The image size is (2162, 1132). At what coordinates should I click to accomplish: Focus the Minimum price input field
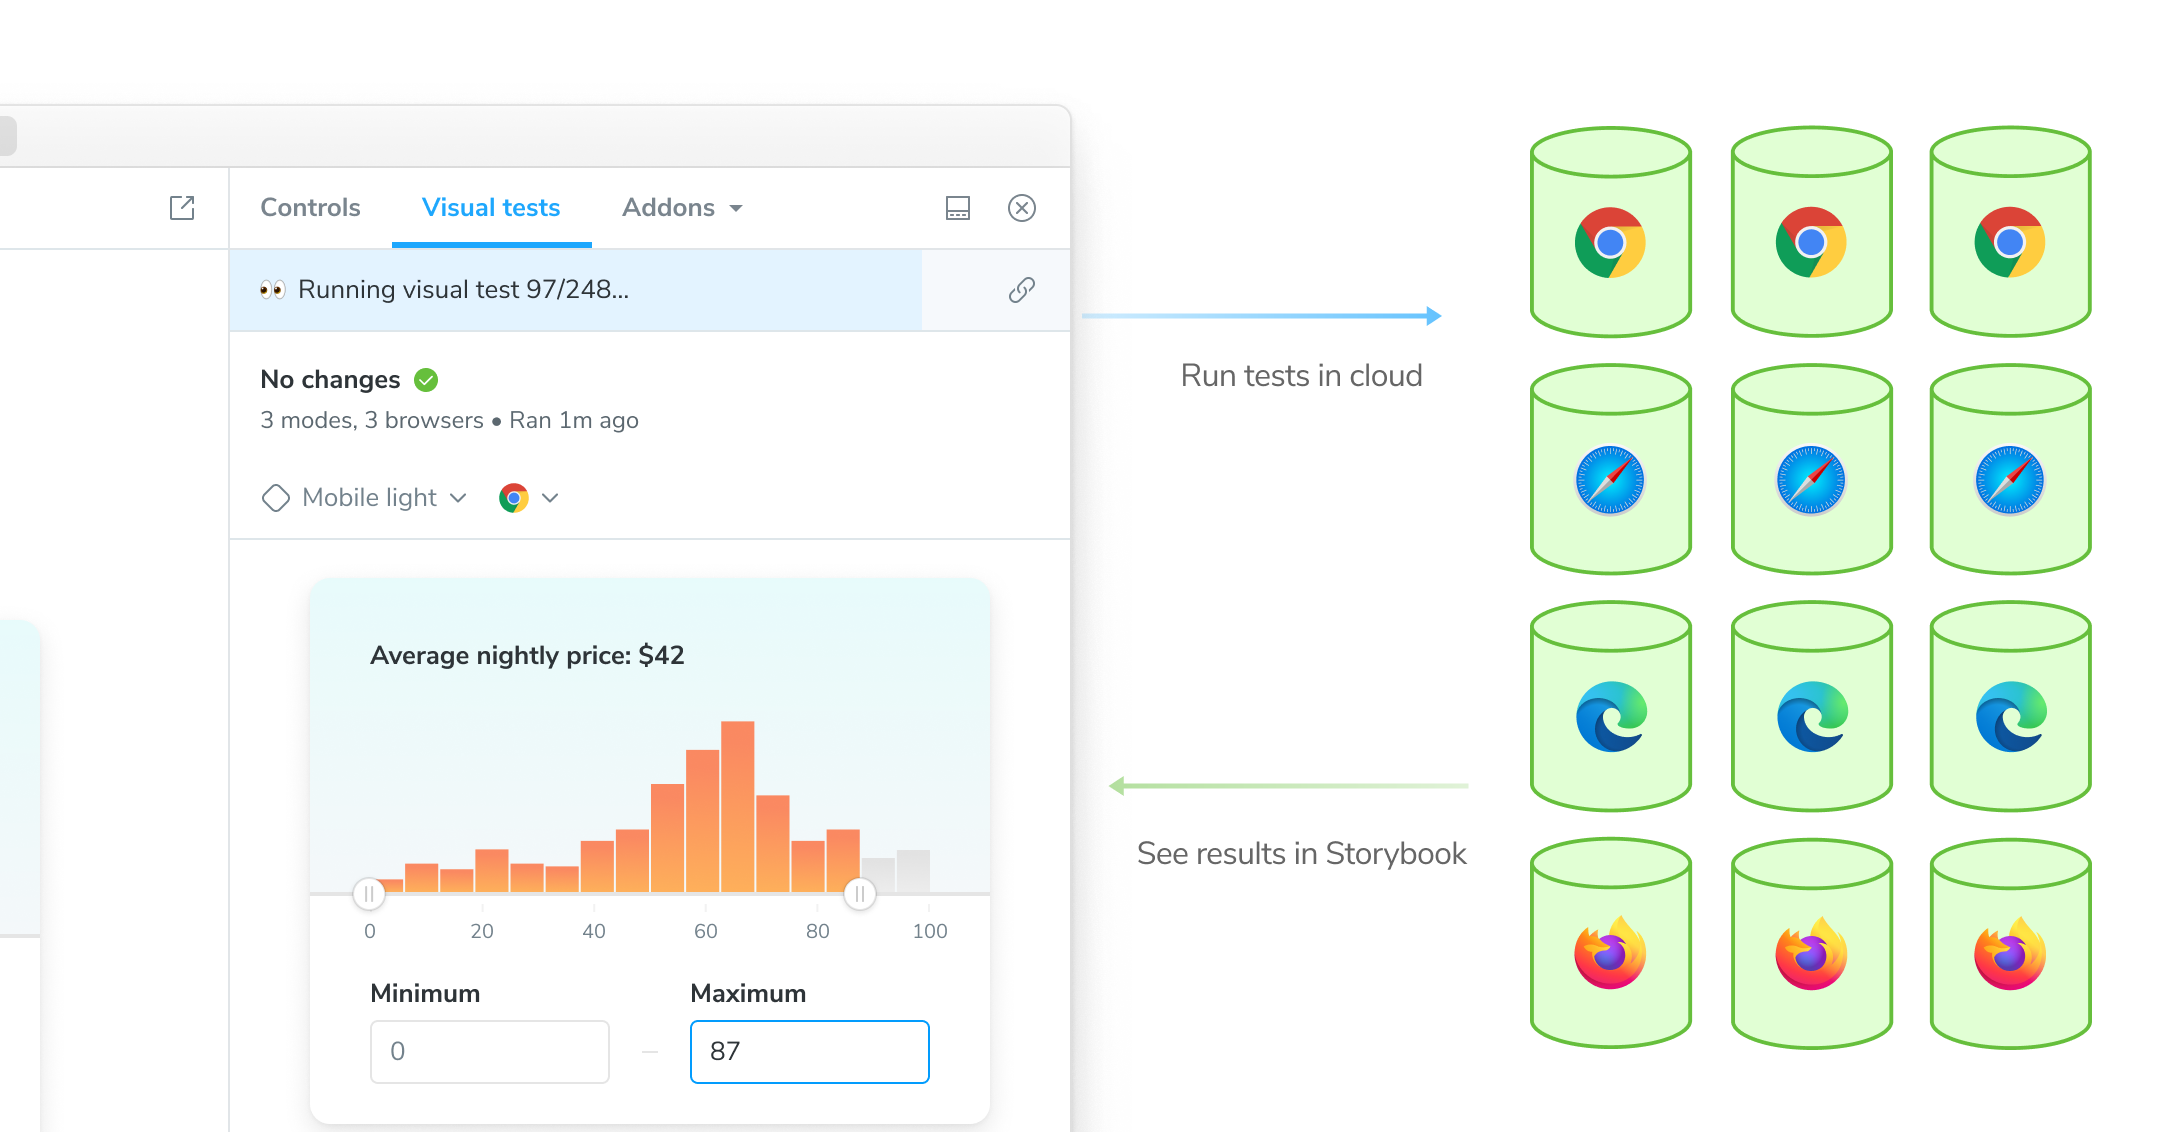point(489,1051)
